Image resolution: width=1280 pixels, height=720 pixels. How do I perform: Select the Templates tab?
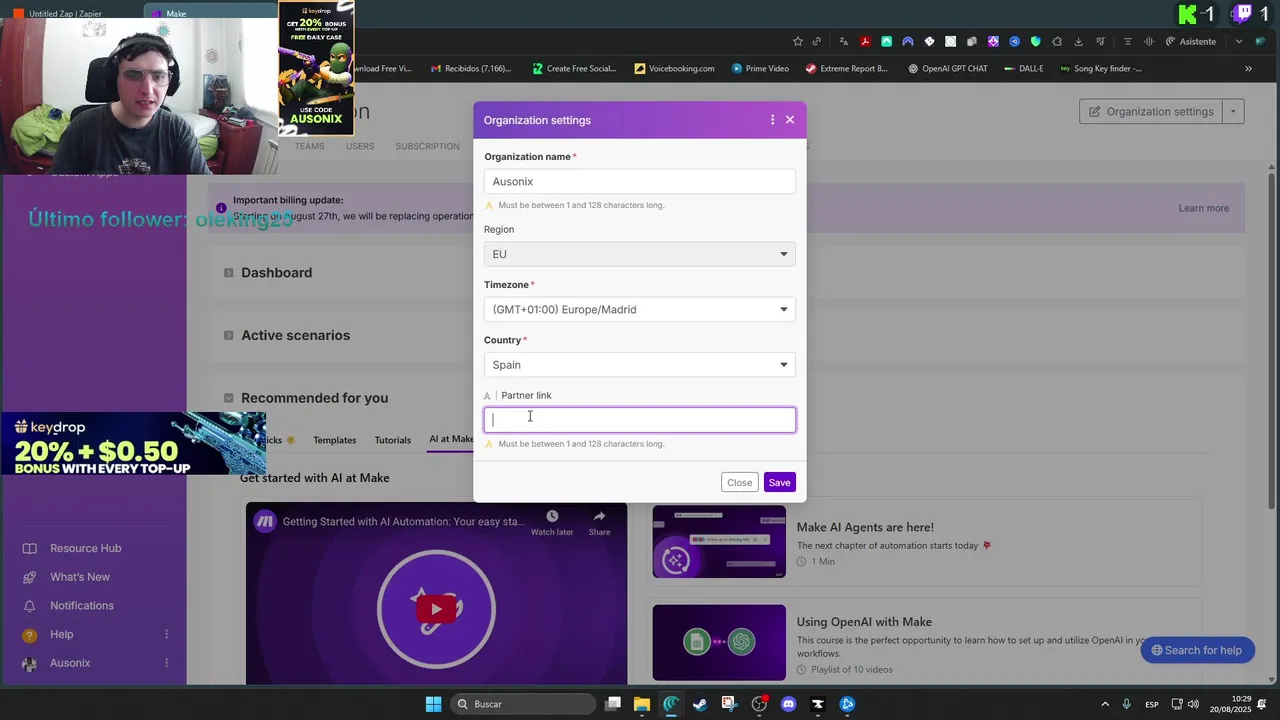click(334, 440)
